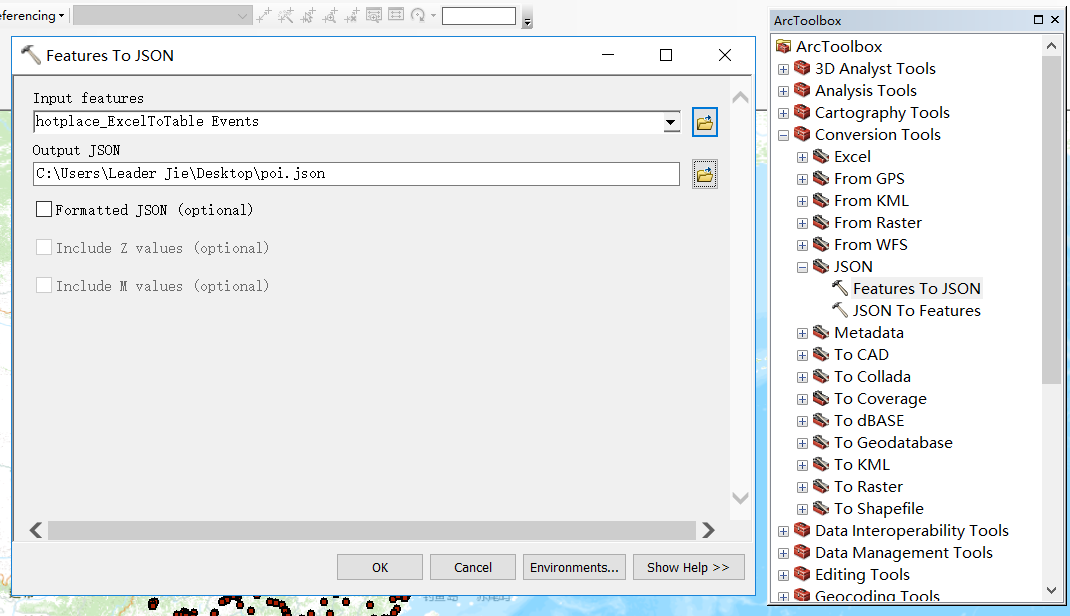The width and height of the screenshot is (1070, 616).
Task: Expand the From GPS toolset
Action: coord(802,179)
